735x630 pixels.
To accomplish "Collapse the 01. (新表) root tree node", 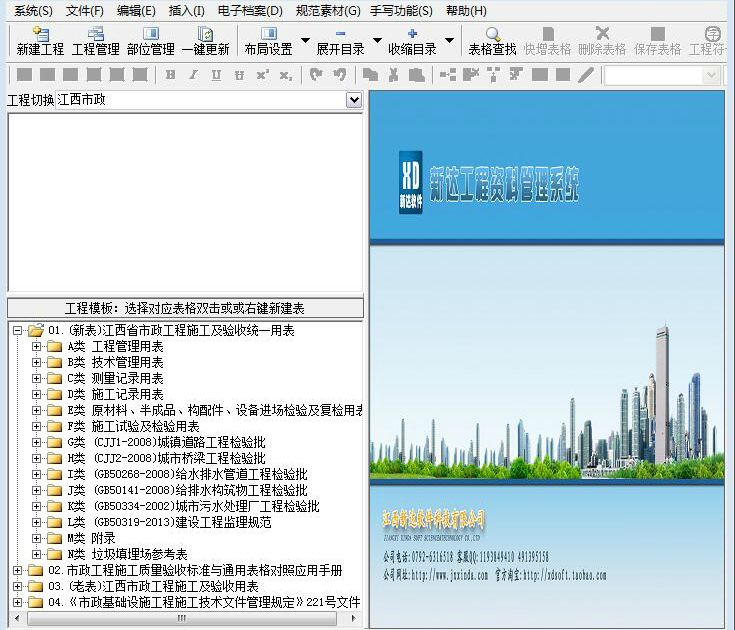I will pyautogui.click(x=17, y=330).
